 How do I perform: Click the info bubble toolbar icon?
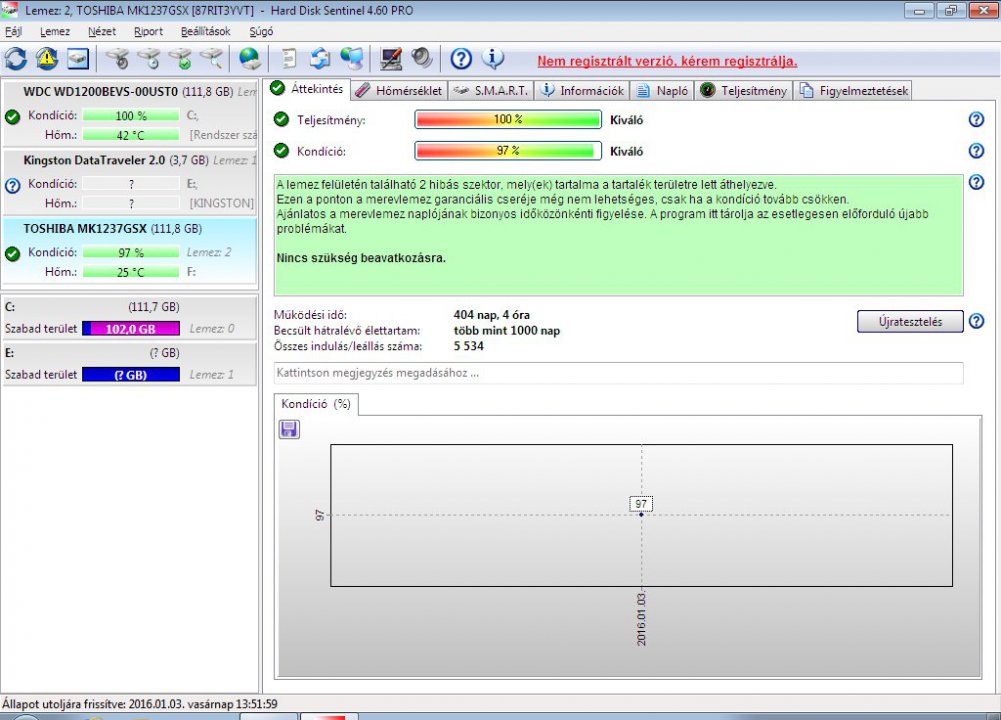pyautogui.click(x=492, y=59)
